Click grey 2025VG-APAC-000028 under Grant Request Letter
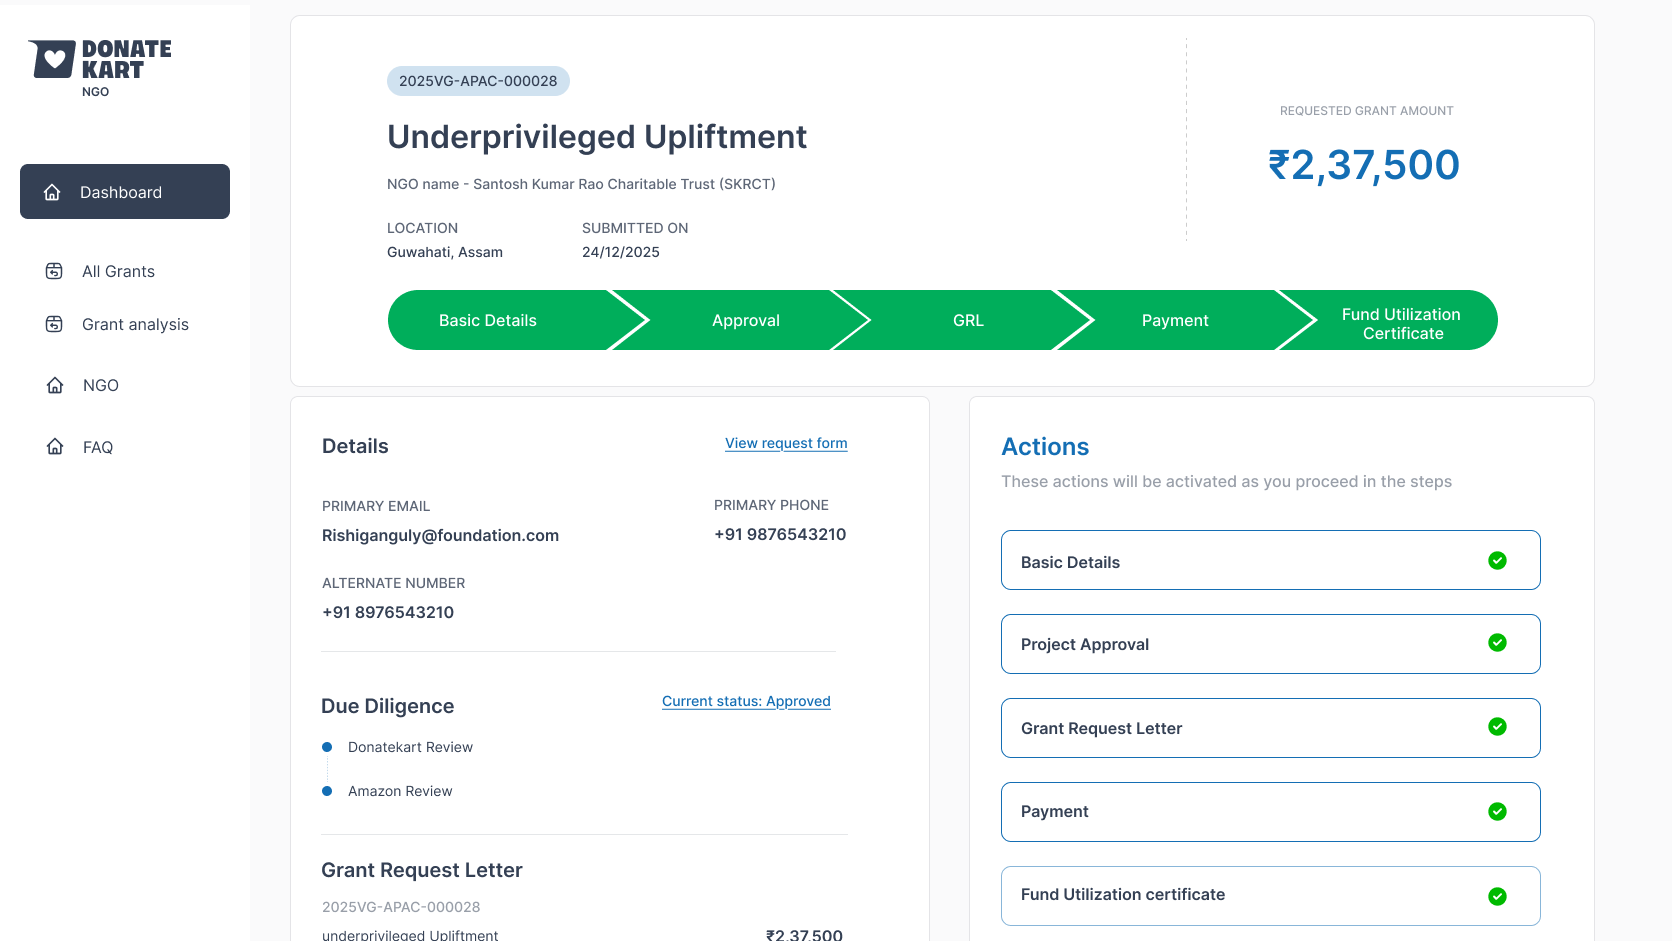 point(401,907)
